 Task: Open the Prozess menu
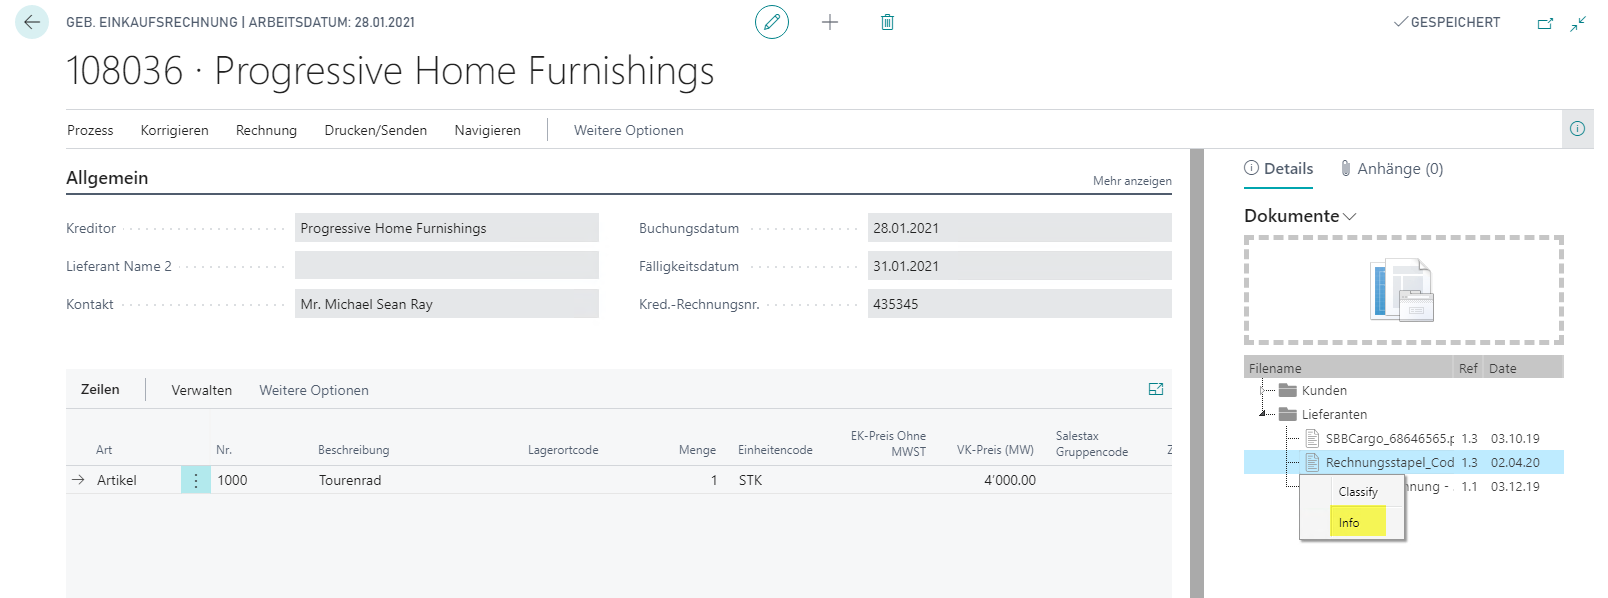click(x=90, y=130)
